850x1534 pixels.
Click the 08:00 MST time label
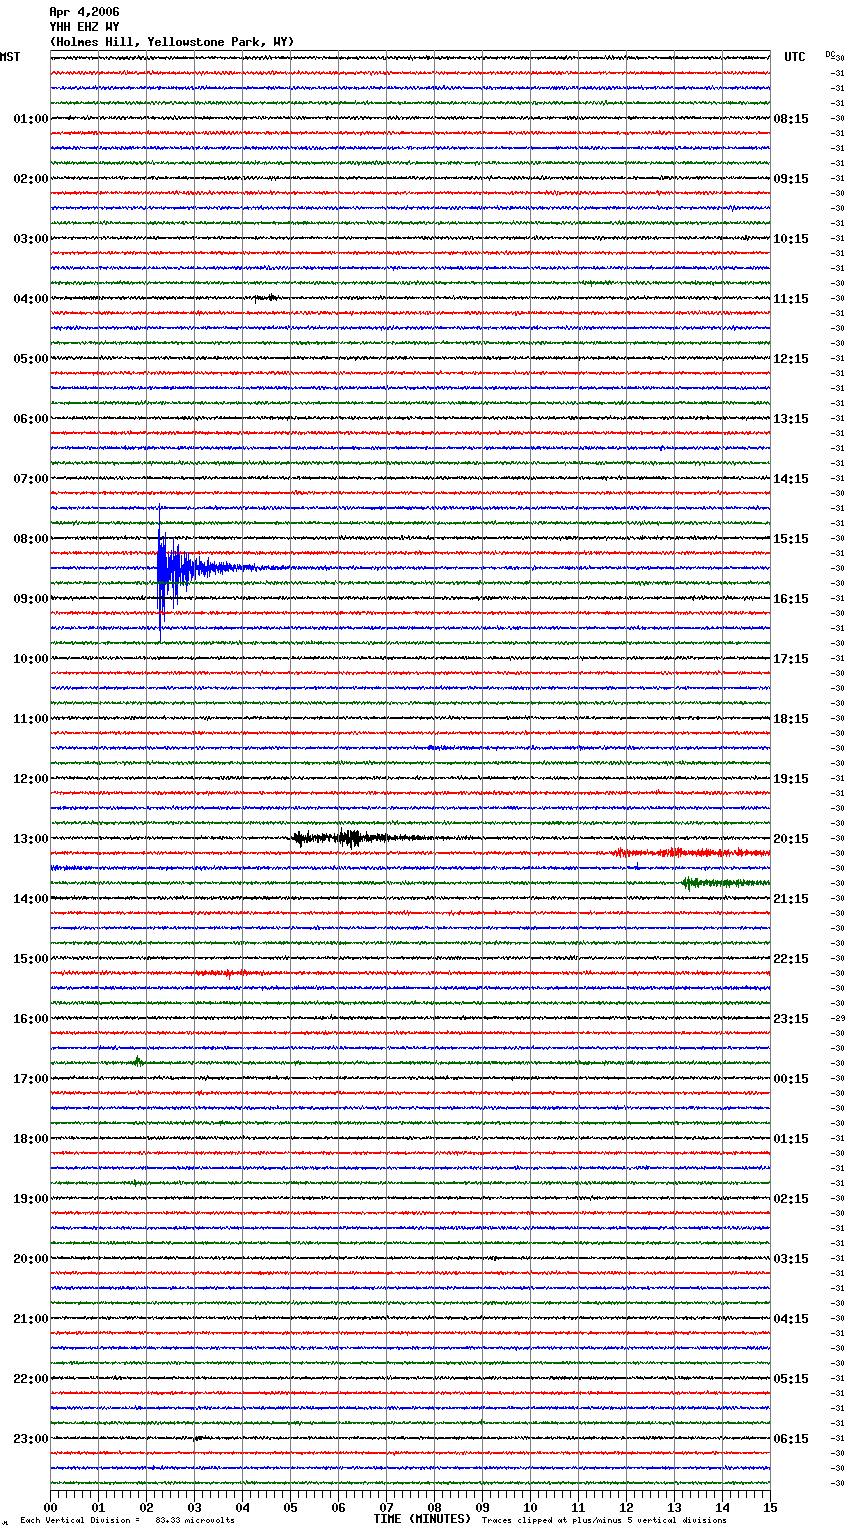[x=31, y=539]
